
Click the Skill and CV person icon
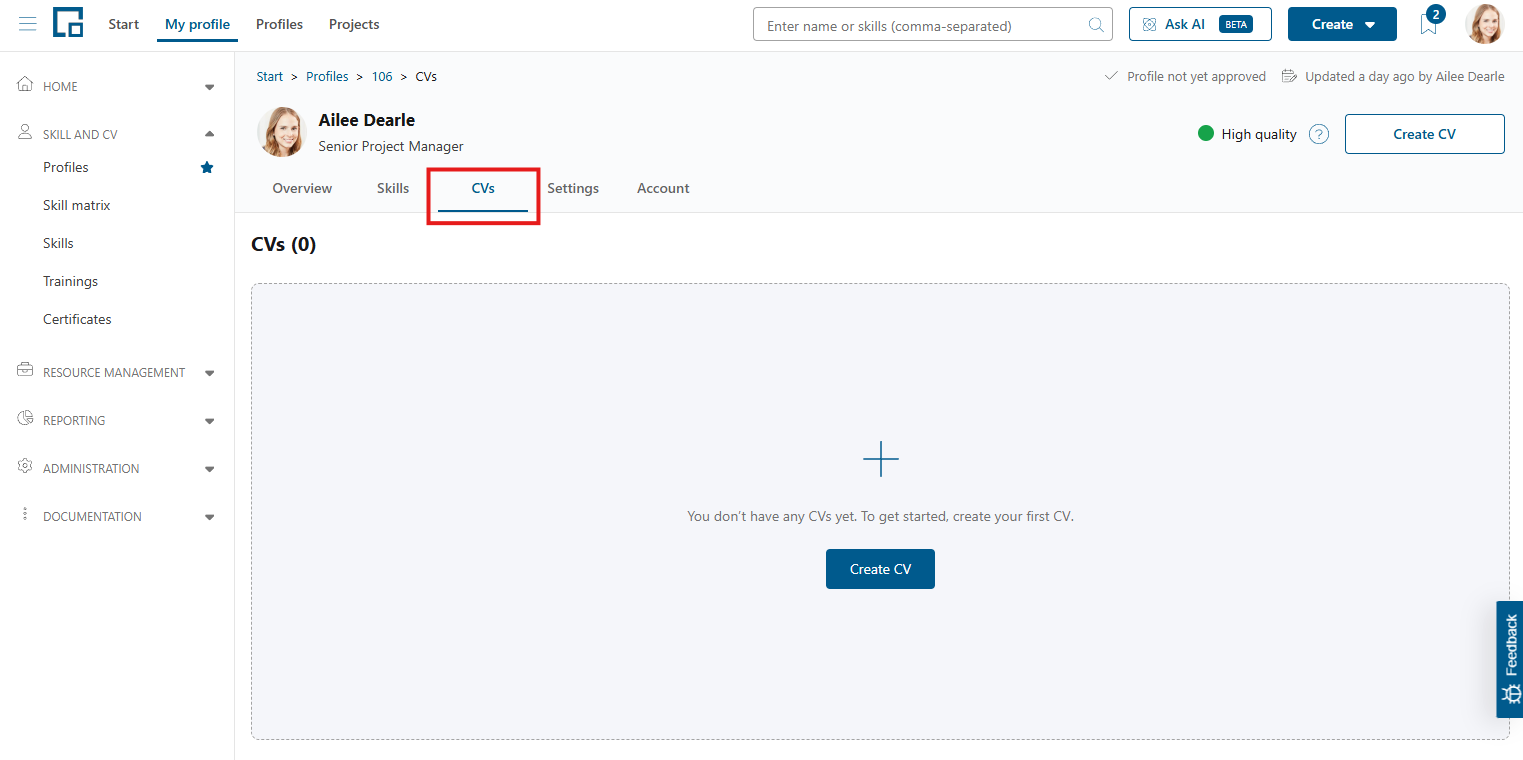26,133
